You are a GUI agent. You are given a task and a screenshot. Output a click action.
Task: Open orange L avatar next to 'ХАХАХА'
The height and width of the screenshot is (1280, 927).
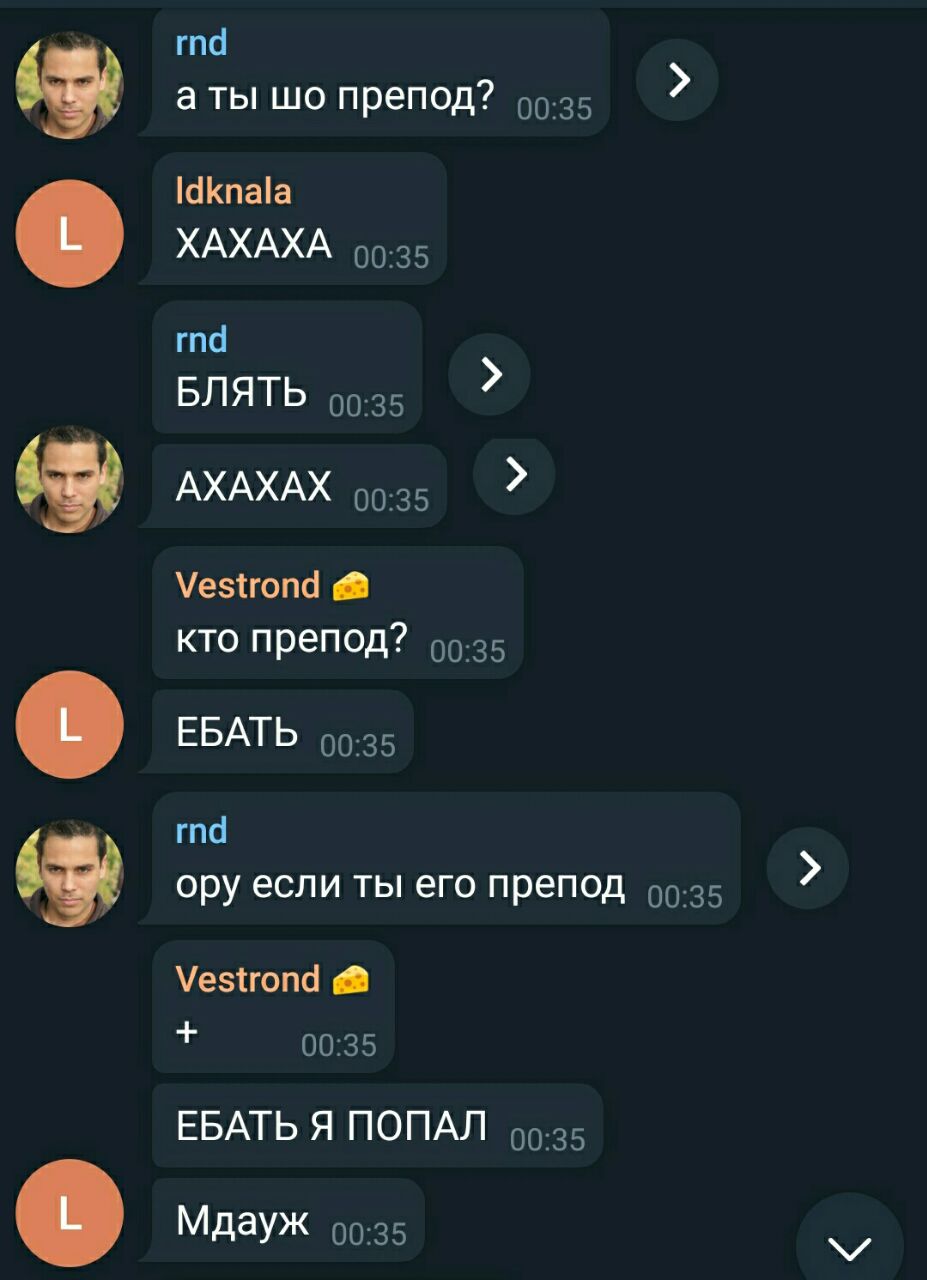coord(70,234)
